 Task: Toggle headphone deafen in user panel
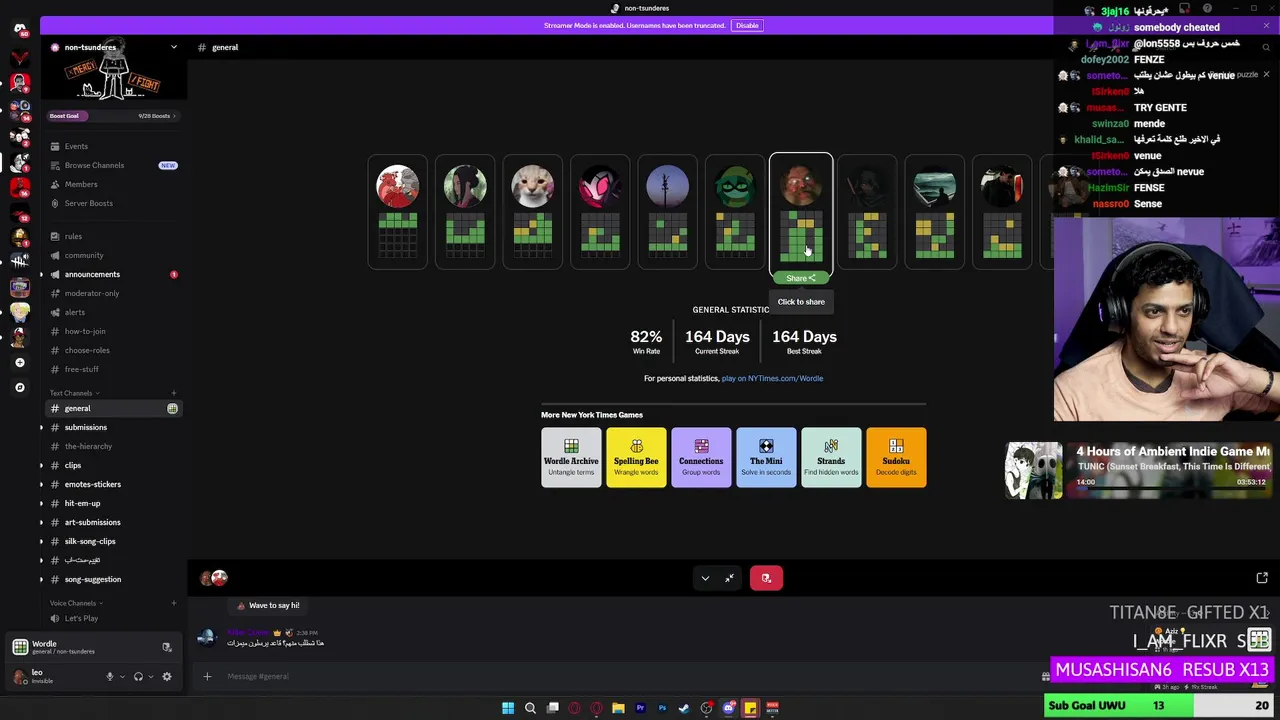tap(138, 677)
